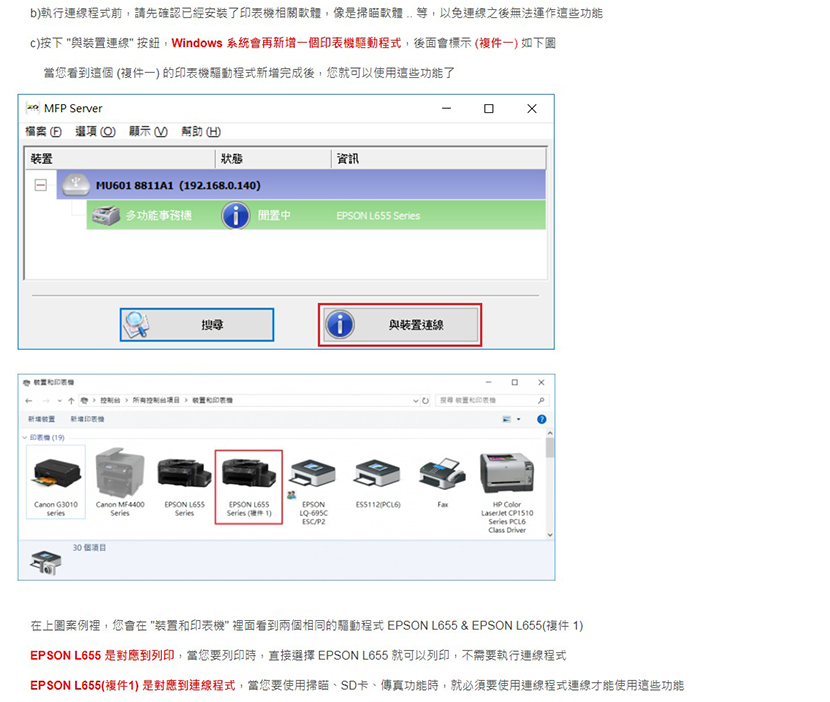Viewport: 830px width, 702px height.
Task: Open the view options dropdown arrow
Action: 519,419
